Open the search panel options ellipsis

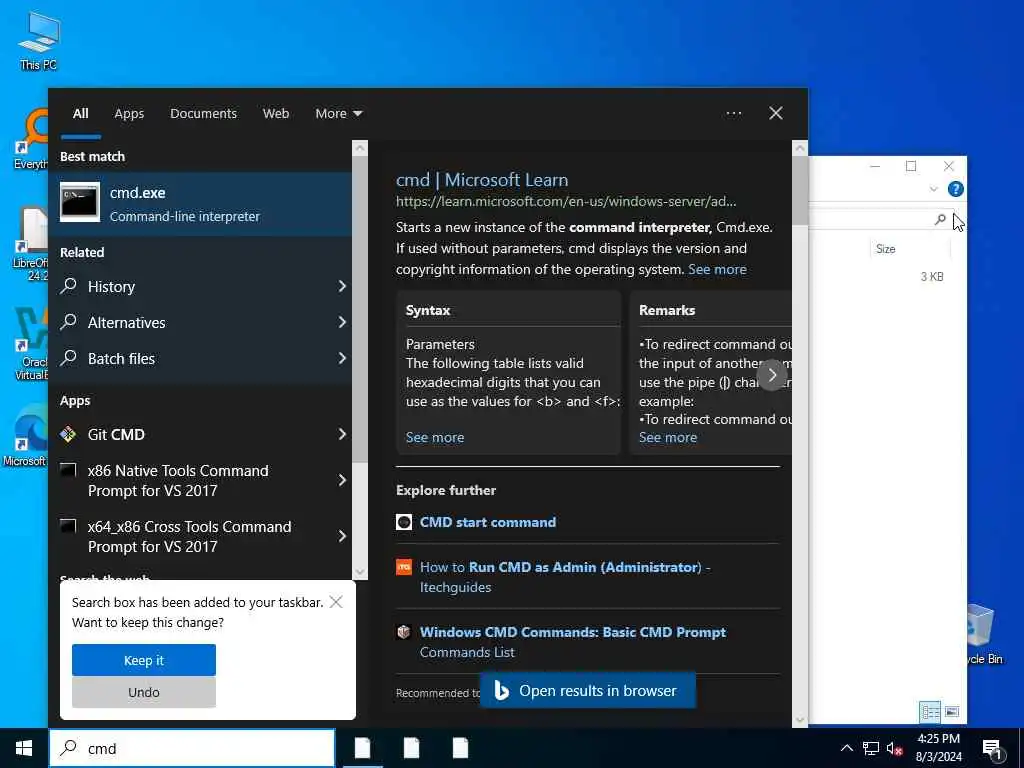click(733, 114)
